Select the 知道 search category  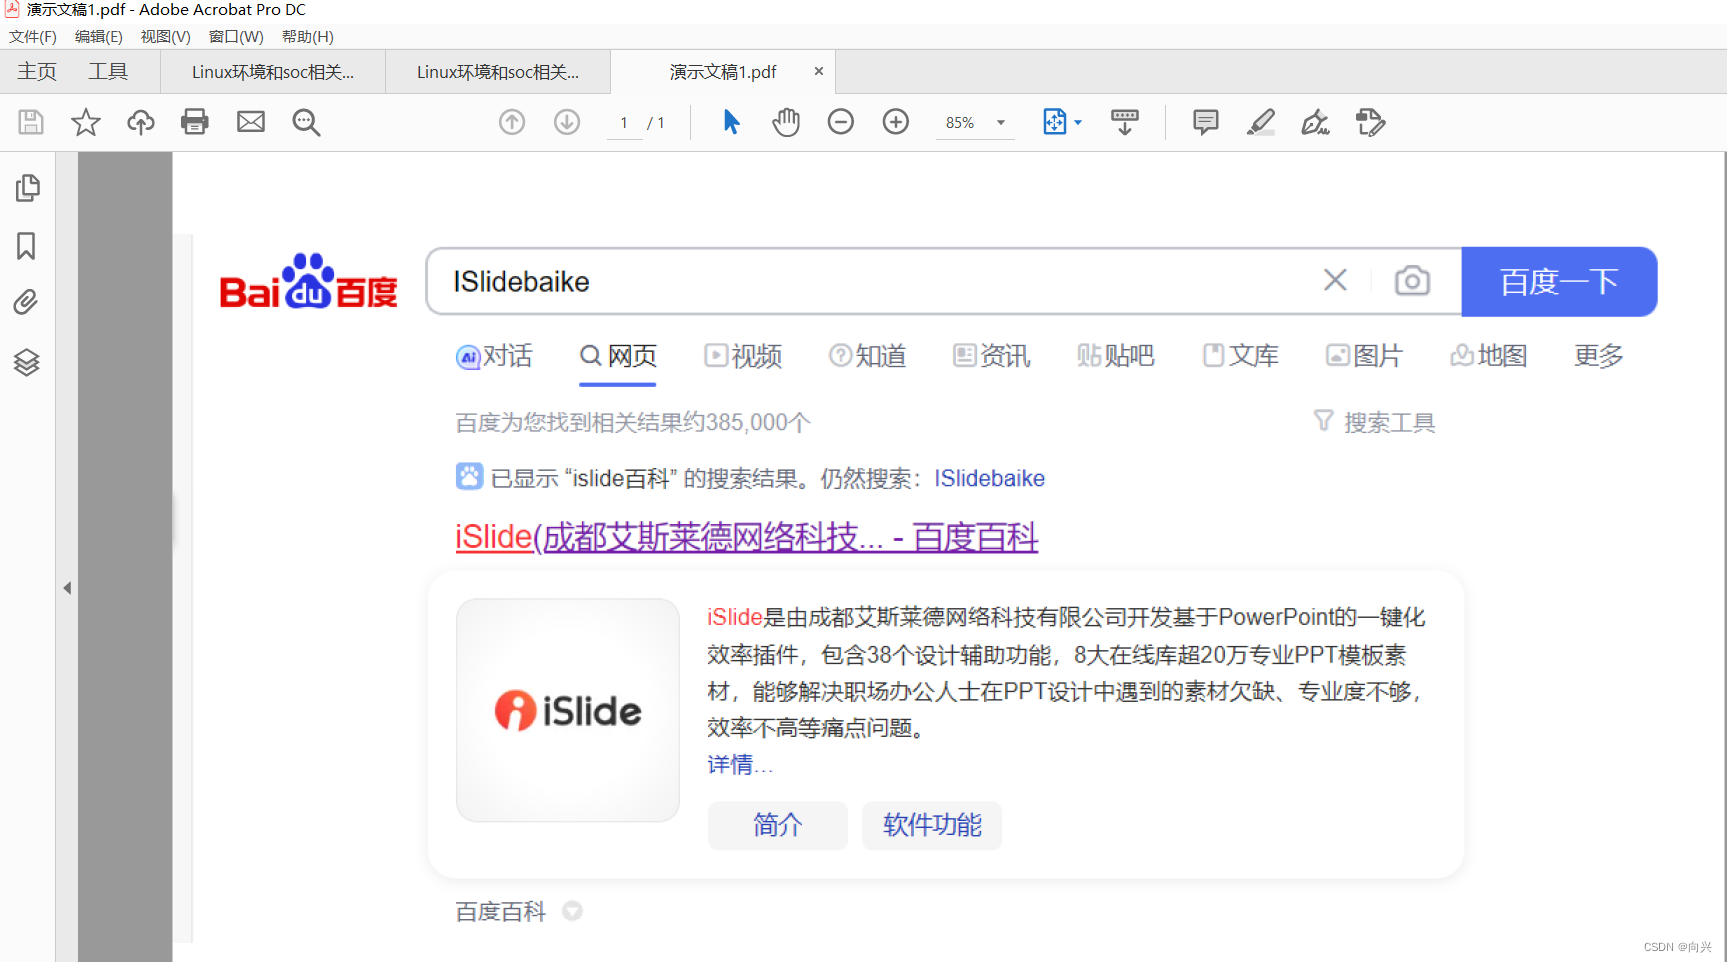(x=867, y=356)
